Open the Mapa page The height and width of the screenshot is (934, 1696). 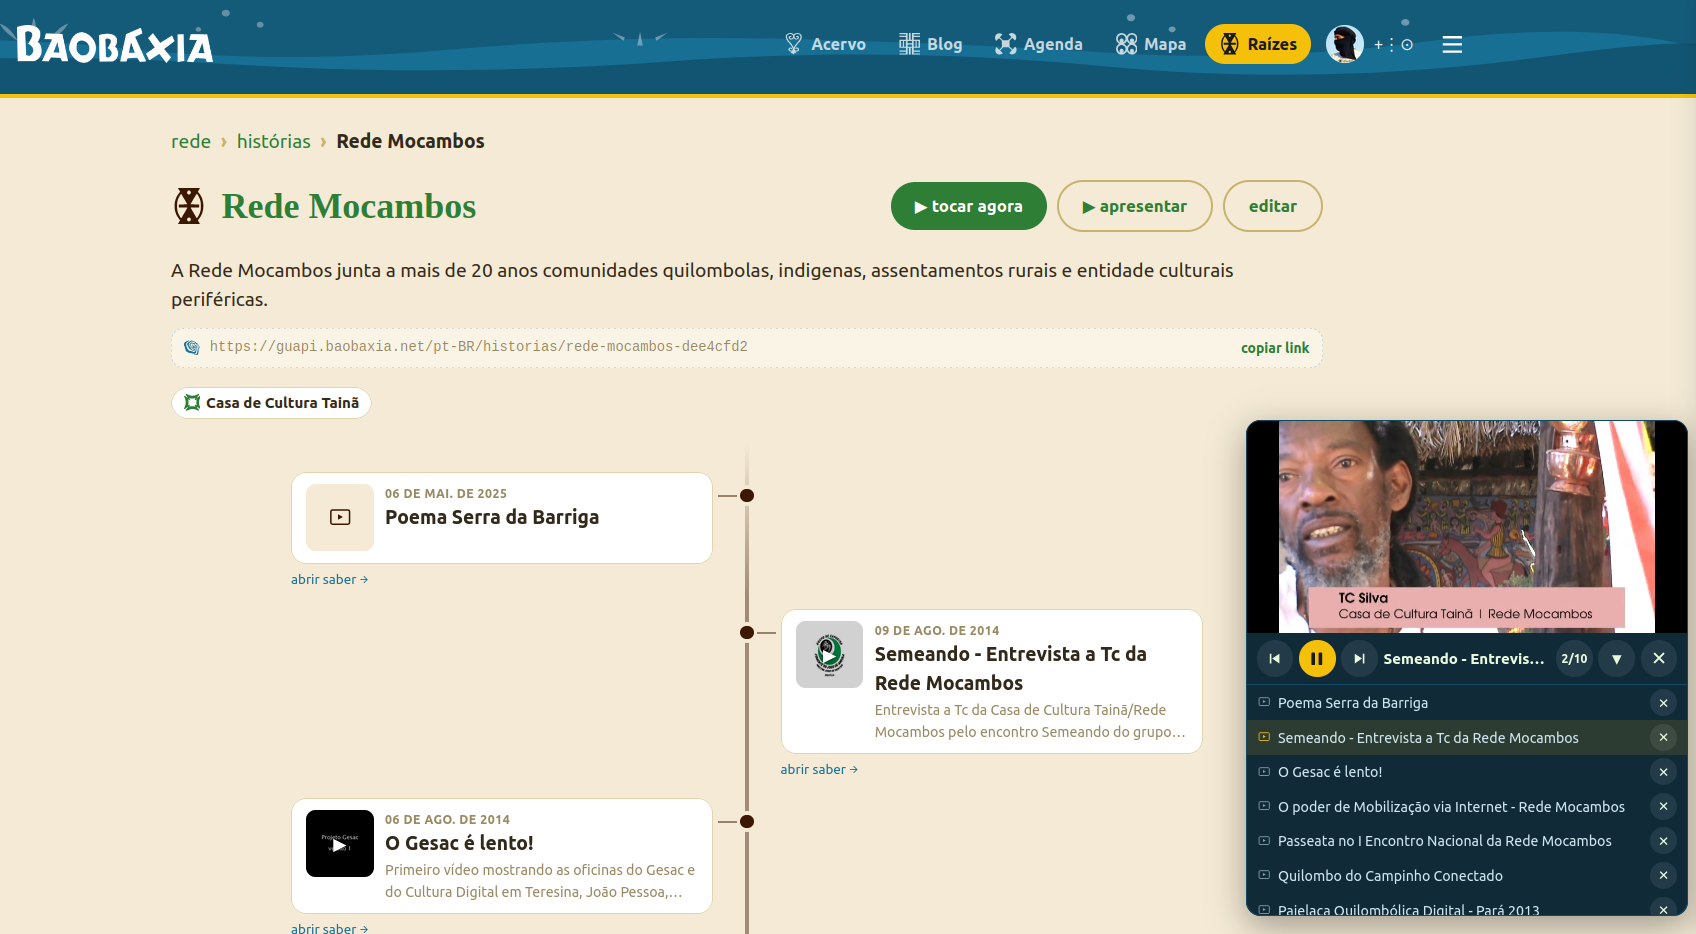pyautogui.click(x=1151, y=44)
